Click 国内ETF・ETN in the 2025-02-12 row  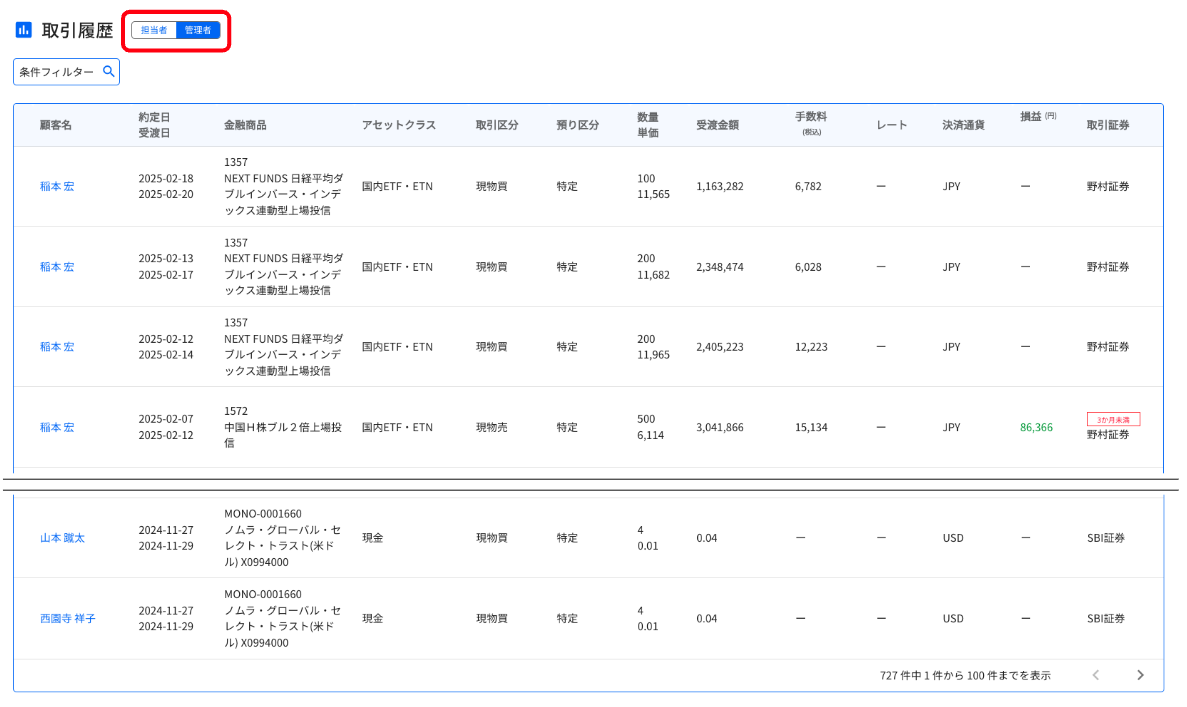(397, 347)
